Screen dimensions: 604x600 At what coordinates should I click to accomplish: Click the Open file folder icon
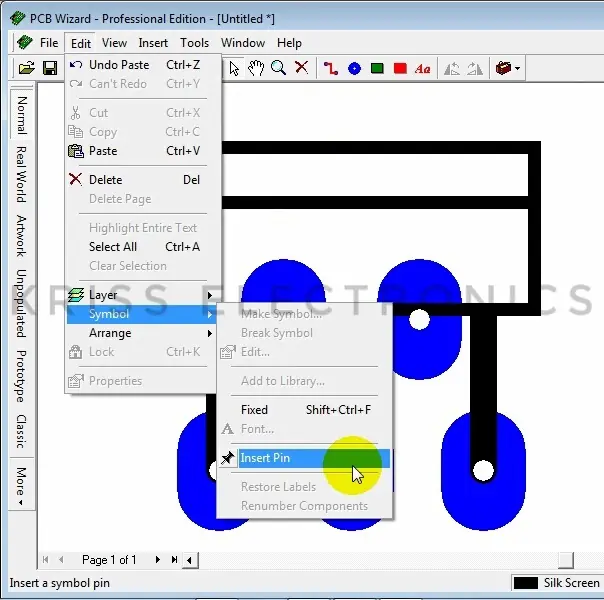coord(27,69)
